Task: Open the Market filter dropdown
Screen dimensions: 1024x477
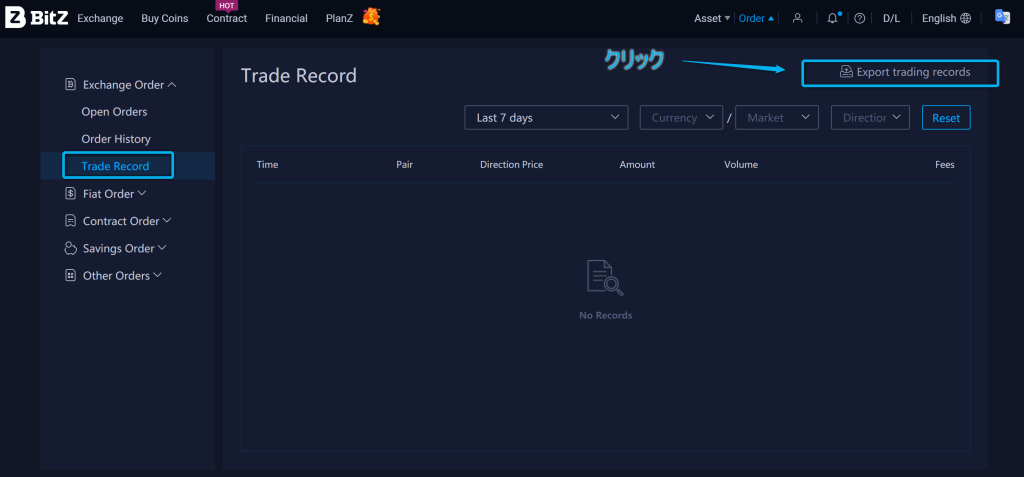Action: point(776,118)
